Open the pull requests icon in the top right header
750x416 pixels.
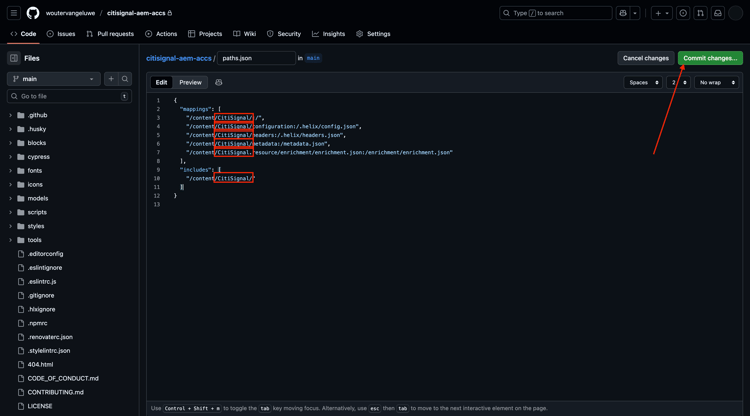tap(700, 13)
